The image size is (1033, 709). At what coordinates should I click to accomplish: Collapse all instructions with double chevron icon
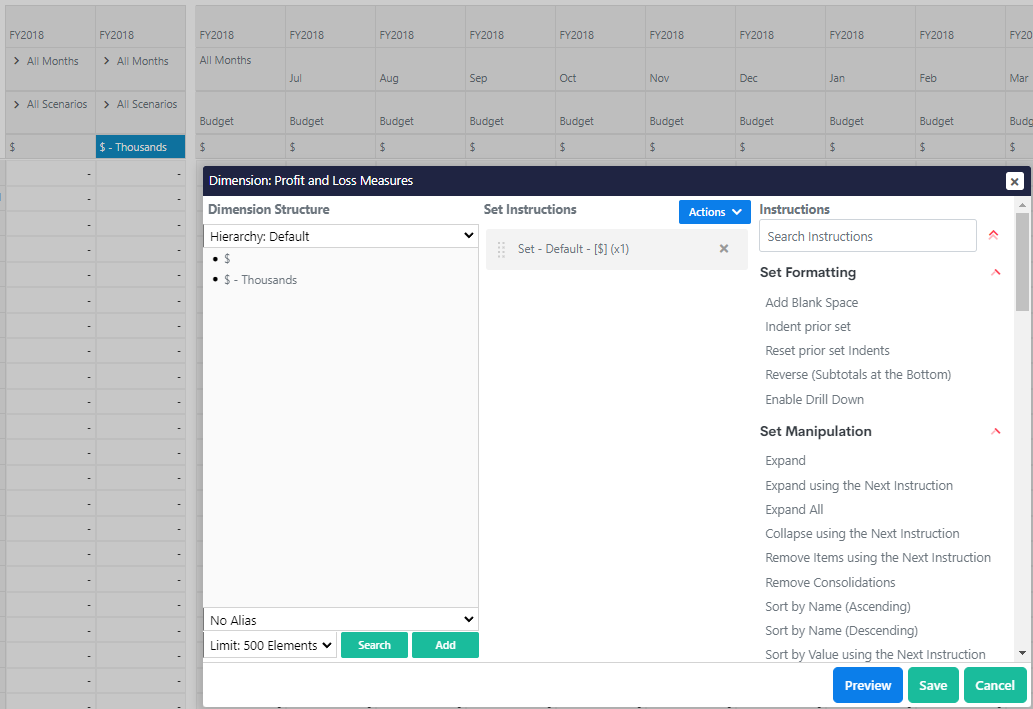tap(993, 236)
